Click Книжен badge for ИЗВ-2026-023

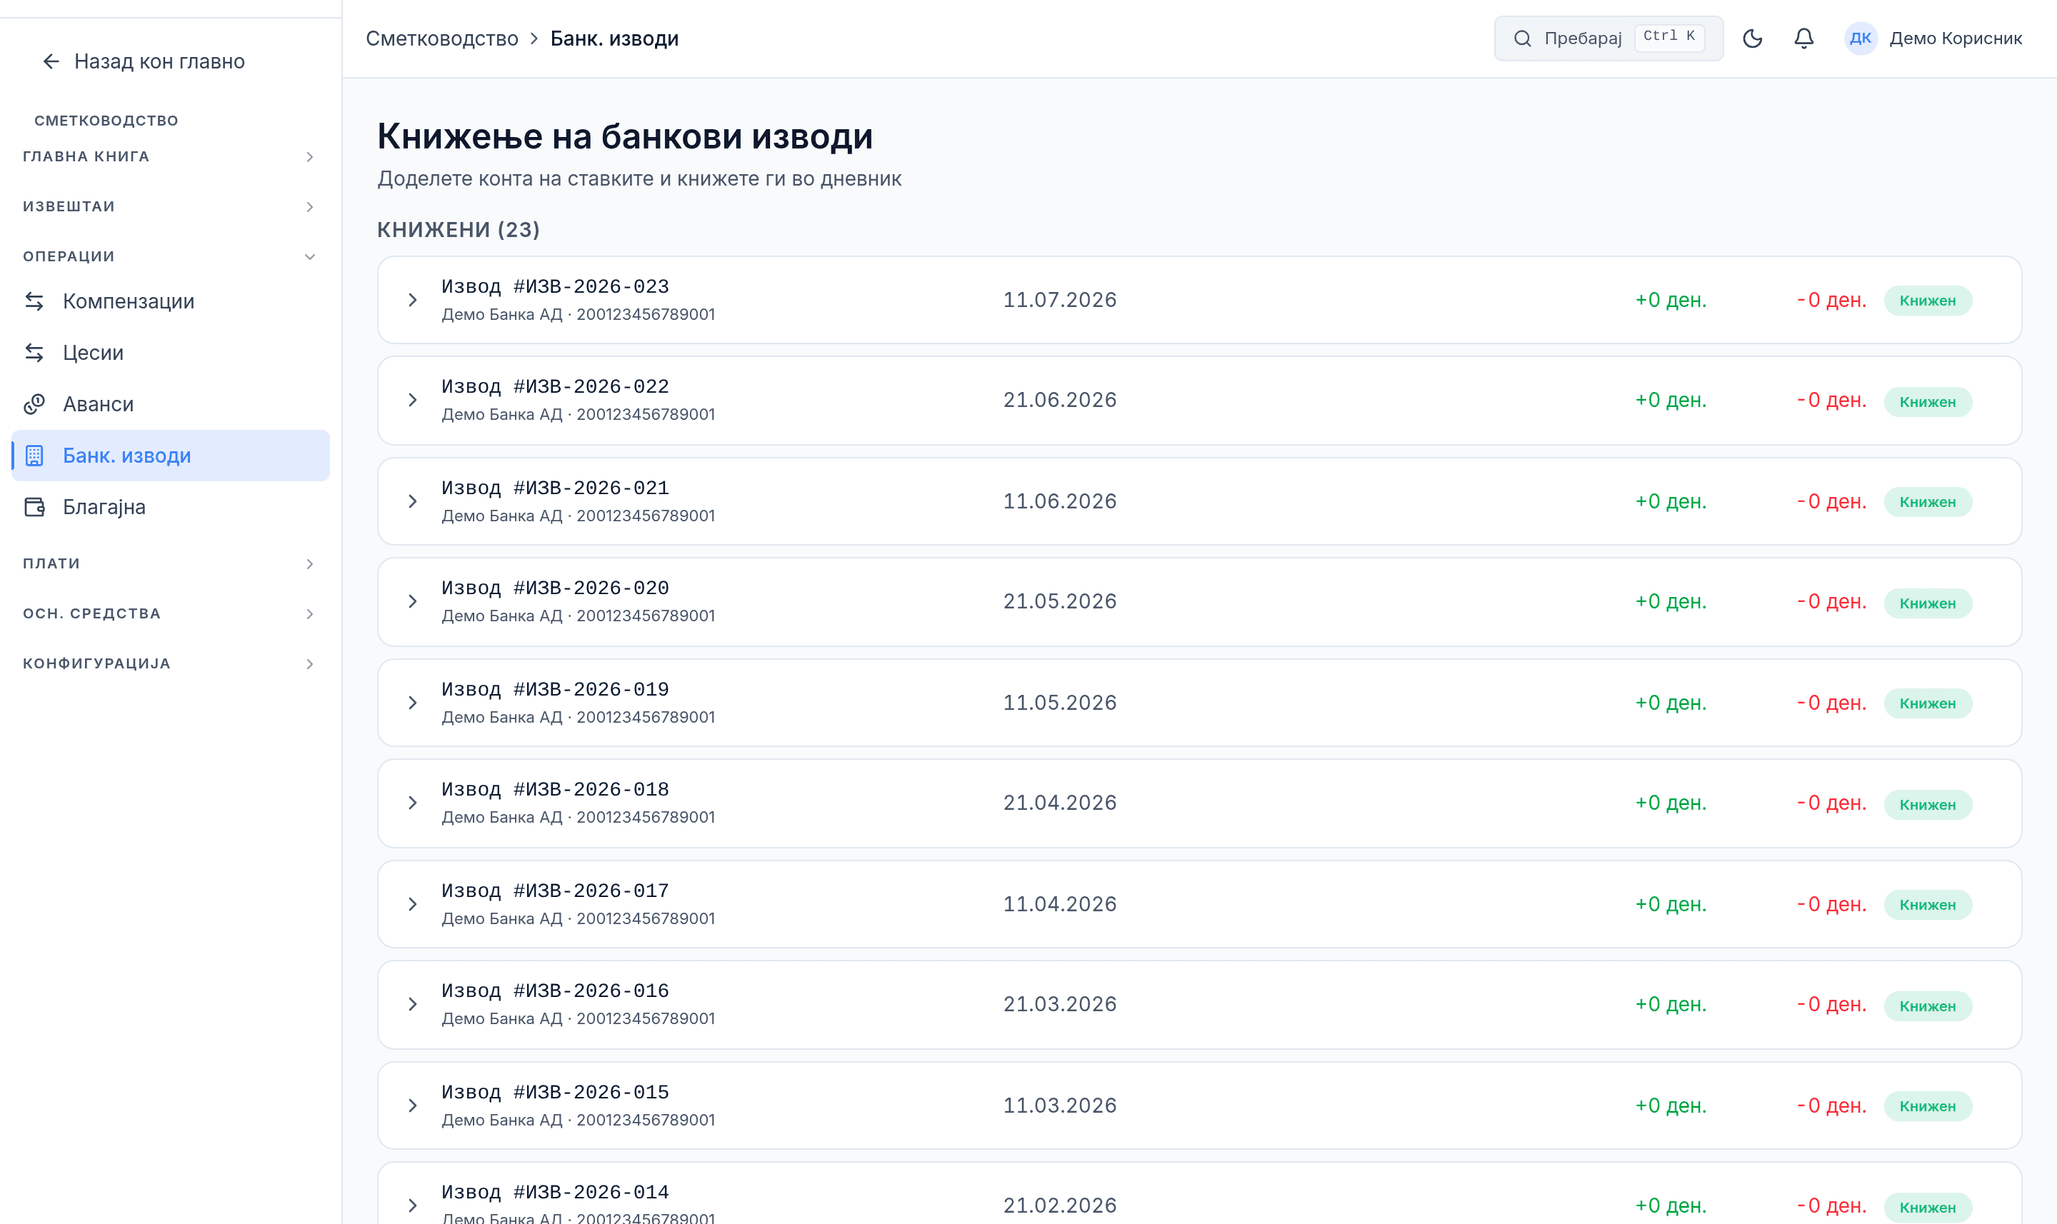pyautogui.click(x=1927, y=301)
